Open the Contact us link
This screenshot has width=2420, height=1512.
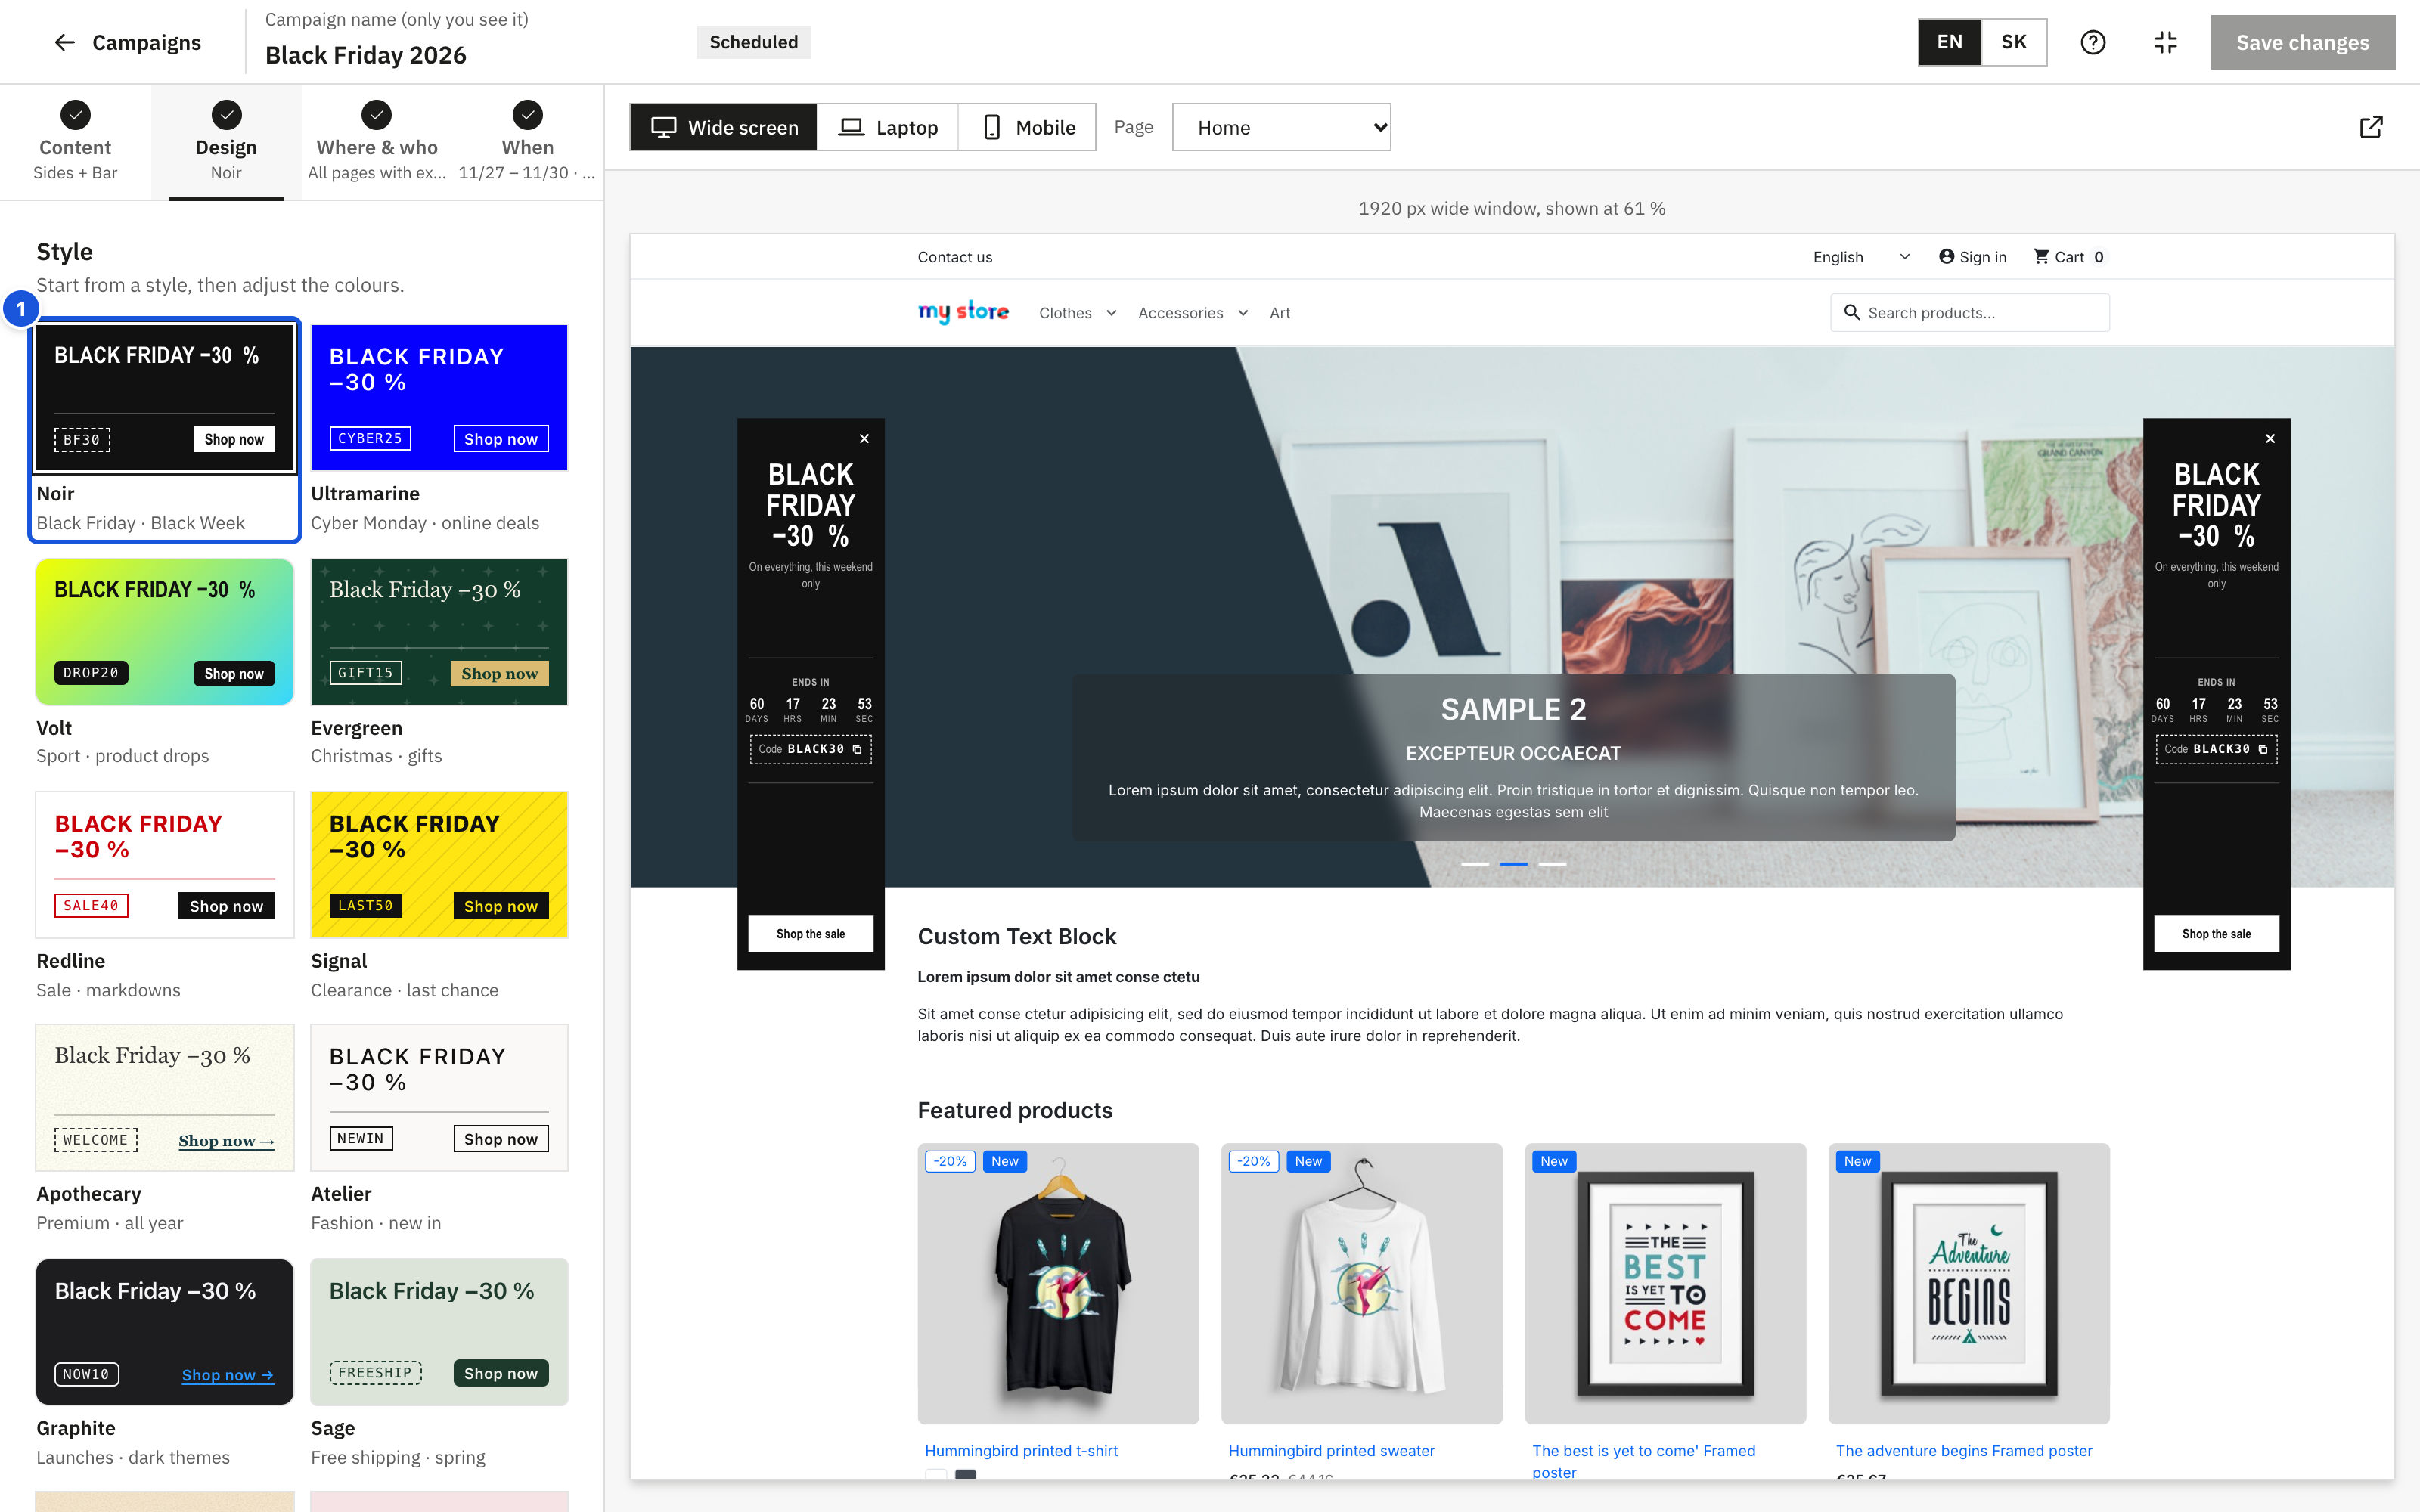(955, 256)
